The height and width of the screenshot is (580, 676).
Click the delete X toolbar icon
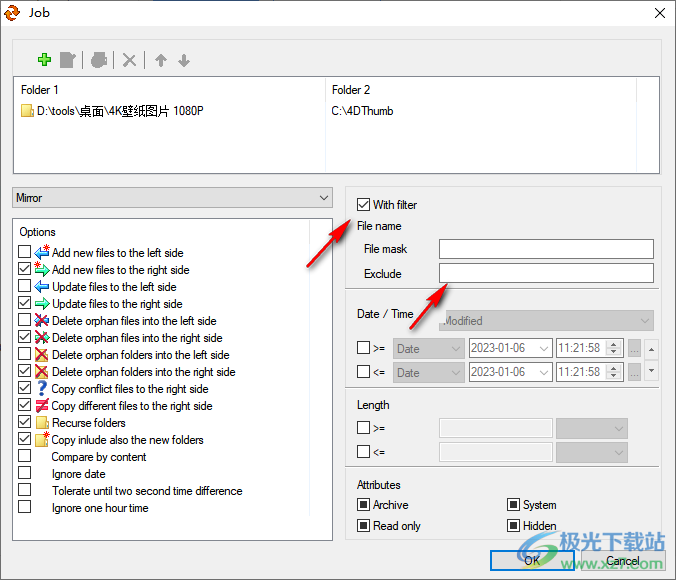click(129, 60)
